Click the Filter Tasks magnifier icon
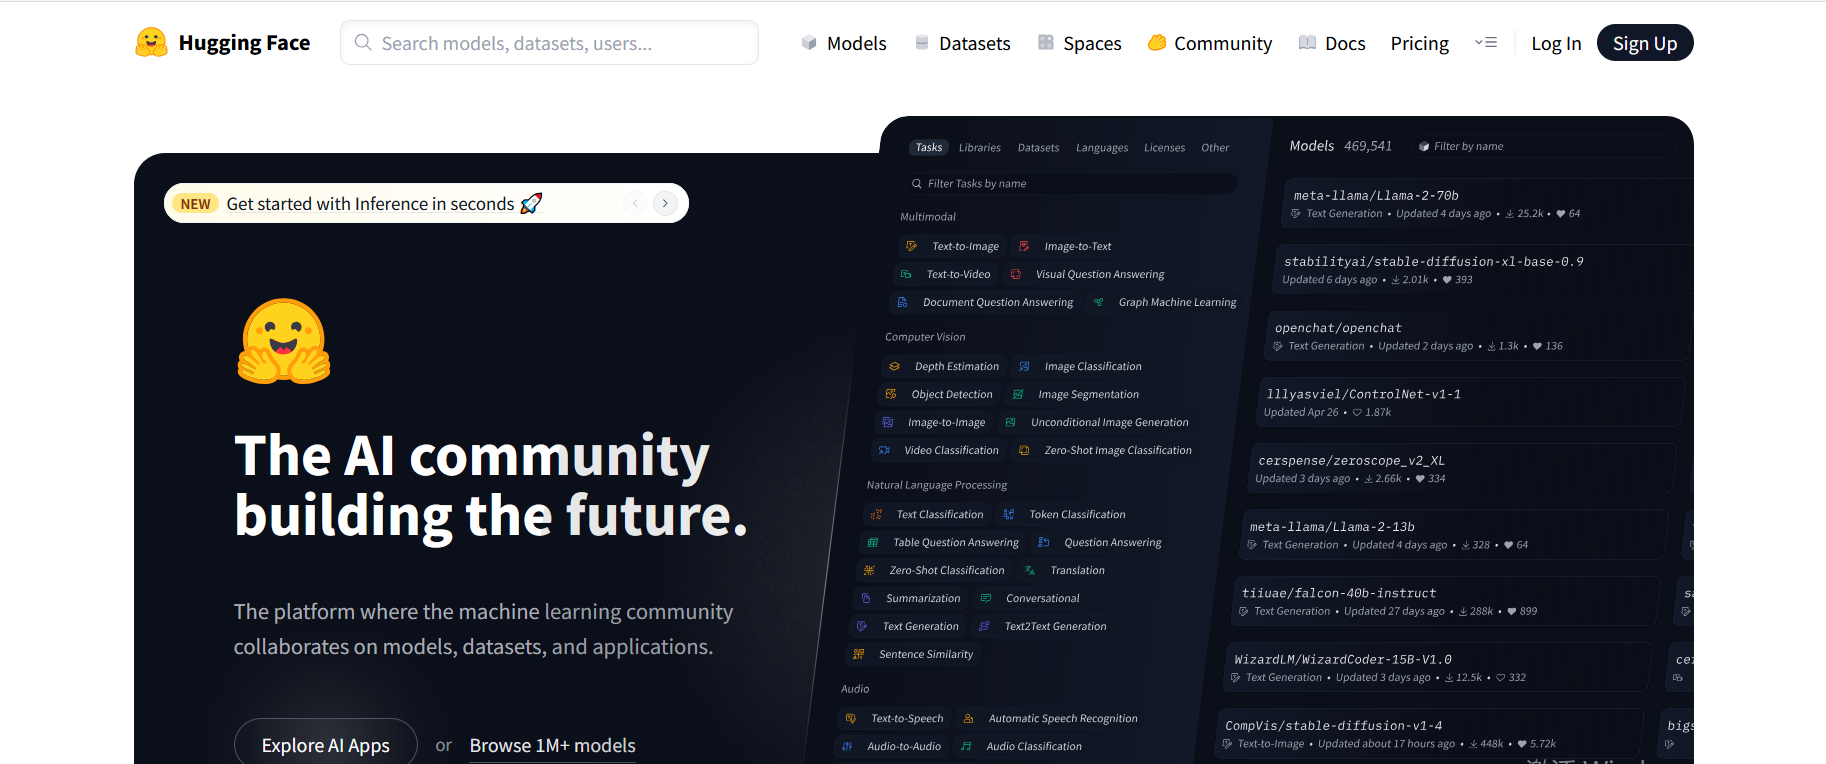 (916, 184)
